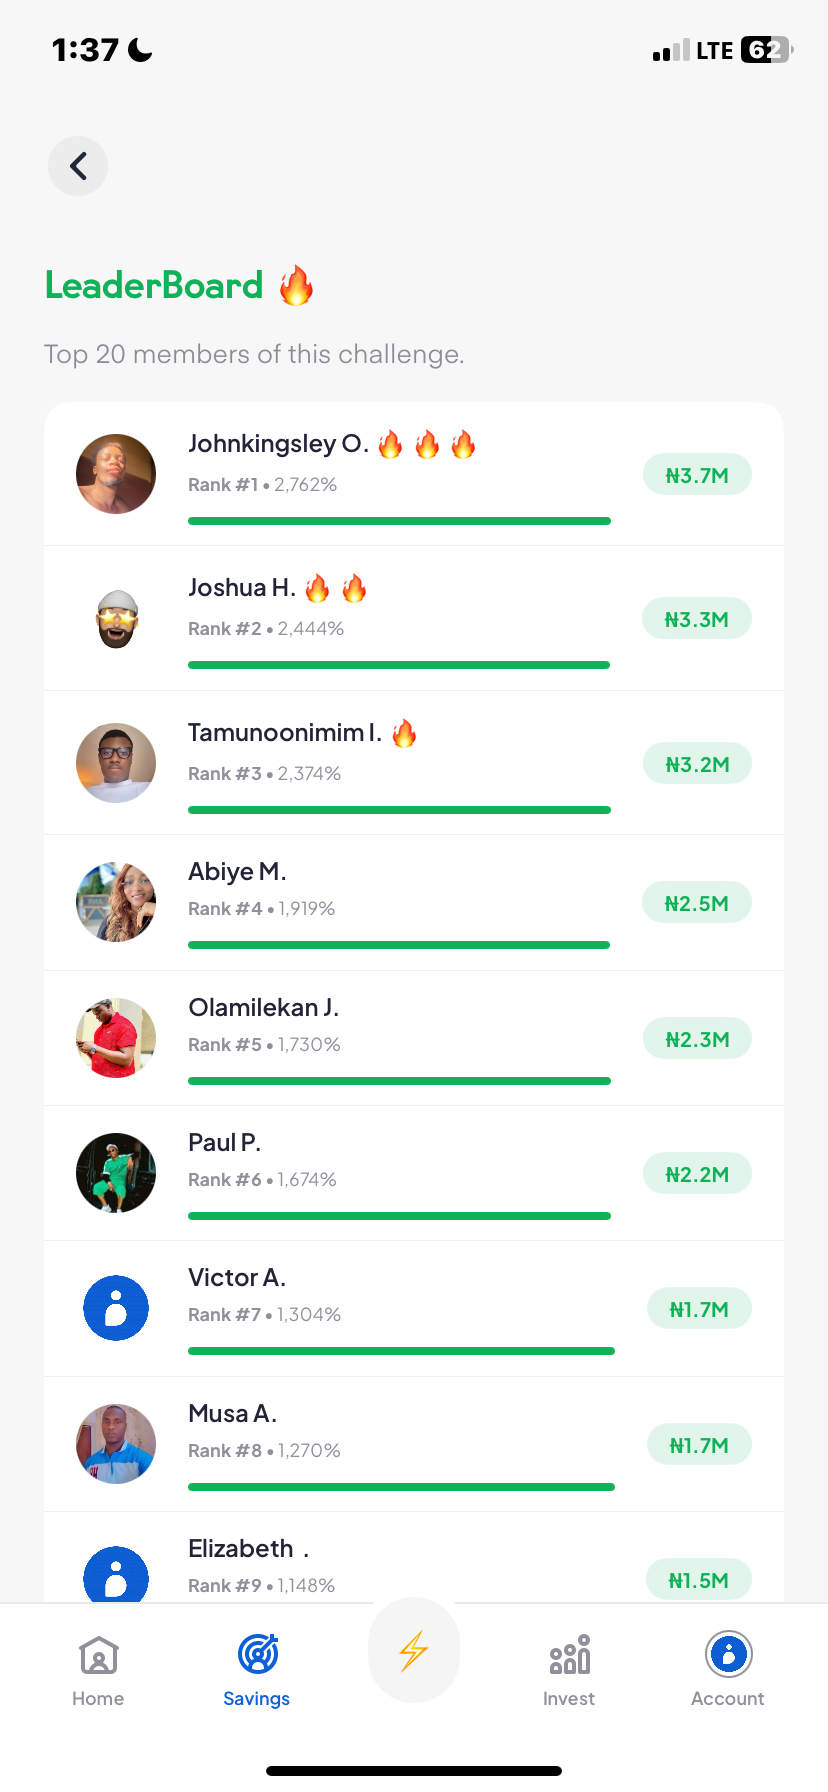The width and height of the screenshot is (828, 1792).
Task: Tap the LTE signal status indicator
Action: click(x=714, y=51)
